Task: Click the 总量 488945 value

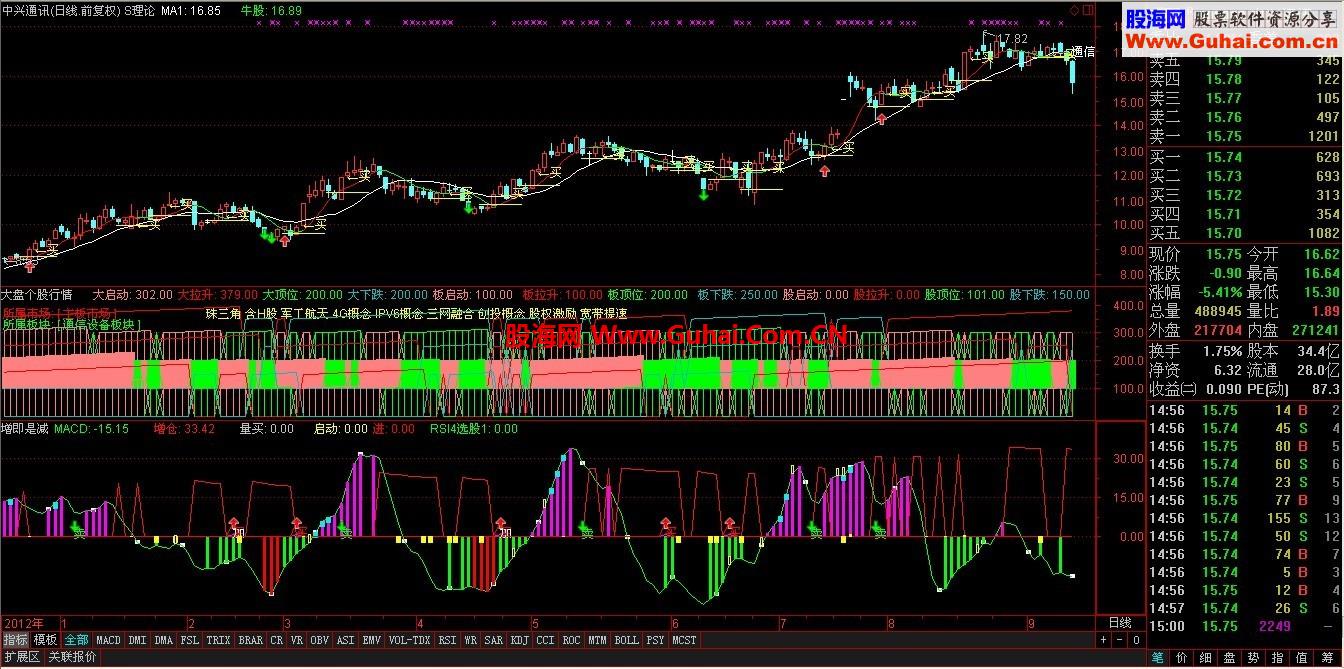Action: pos(1218,311)
